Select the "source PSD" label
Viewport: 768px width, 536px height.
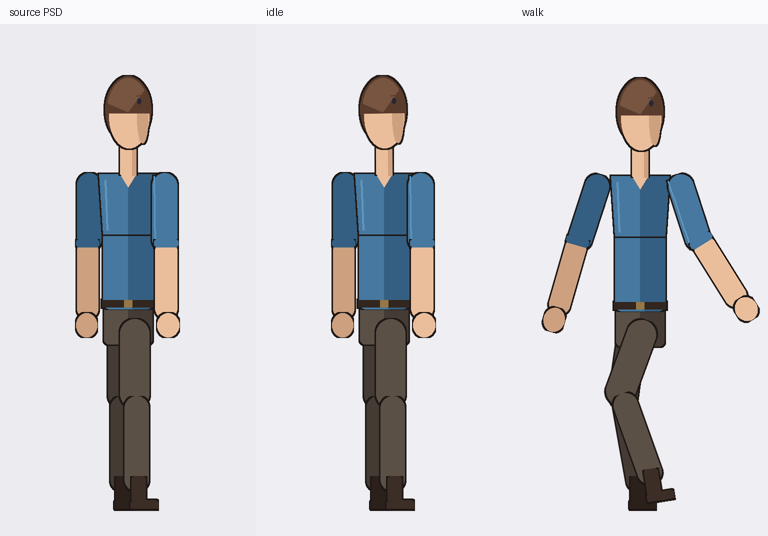(36, 12)
